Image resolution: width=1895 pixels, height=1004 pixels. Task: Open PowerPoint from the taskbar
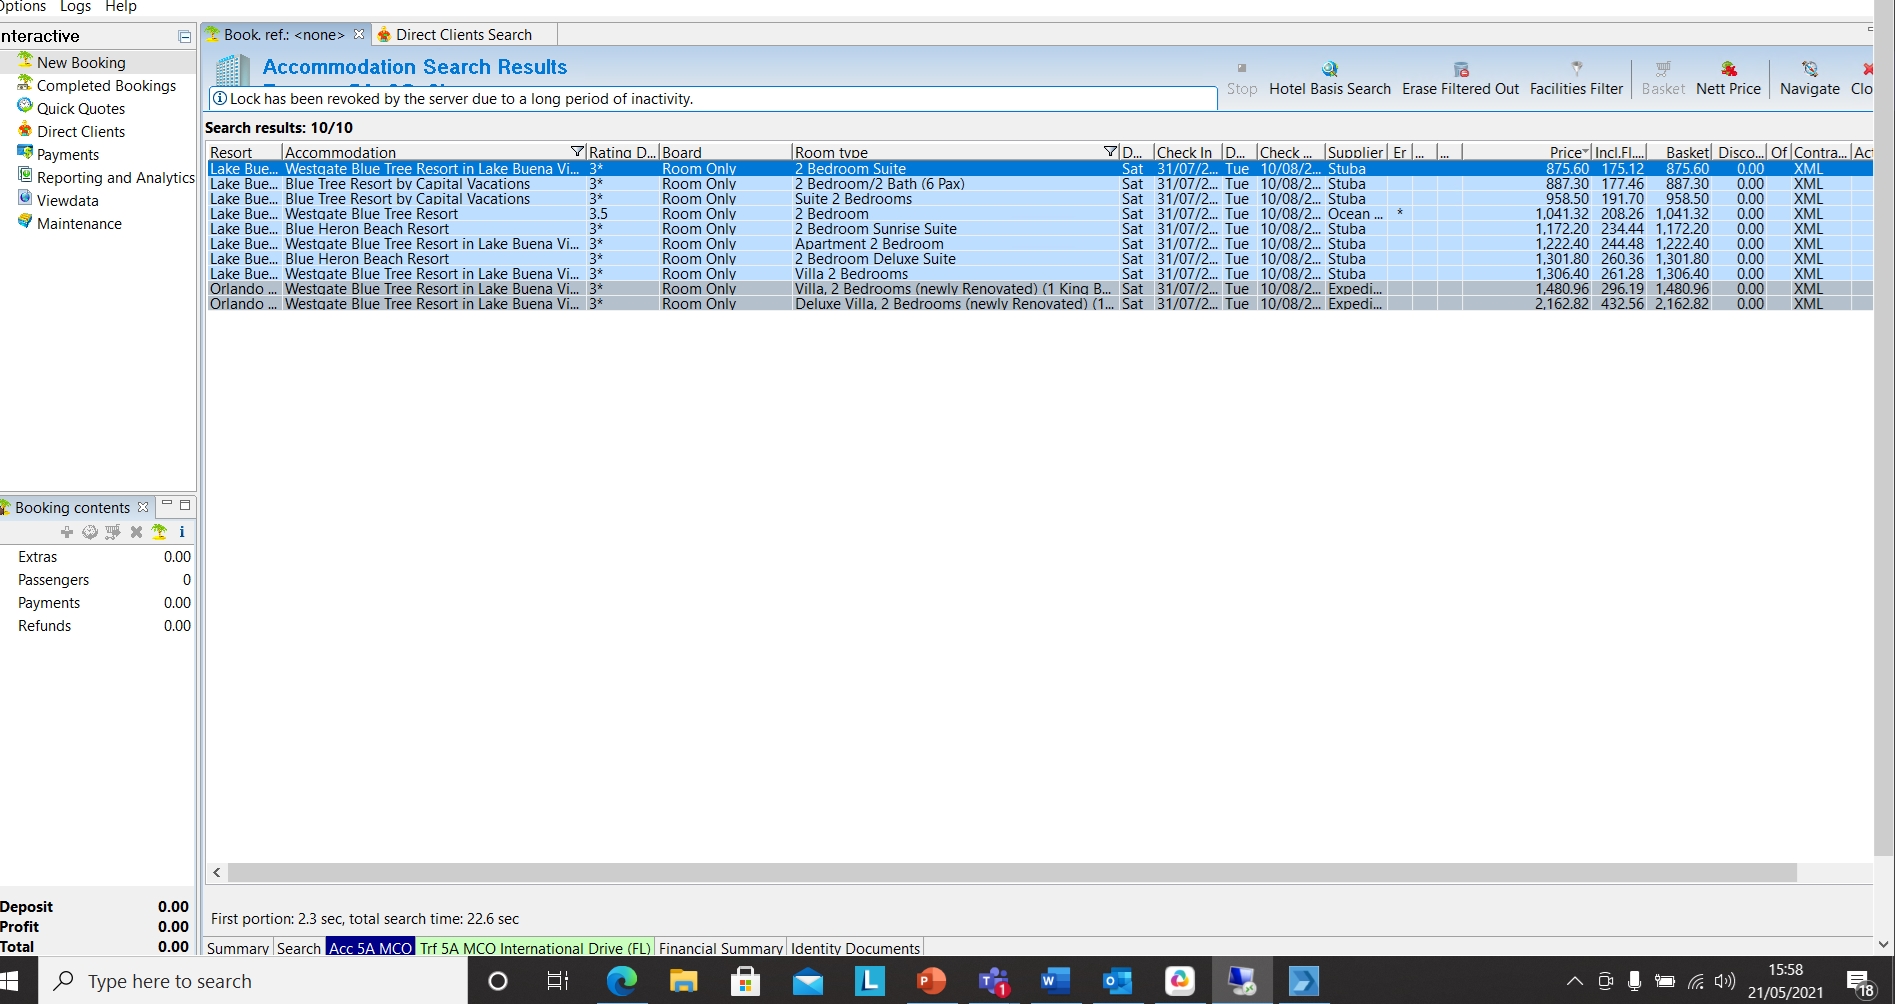[x=931, y=981]
